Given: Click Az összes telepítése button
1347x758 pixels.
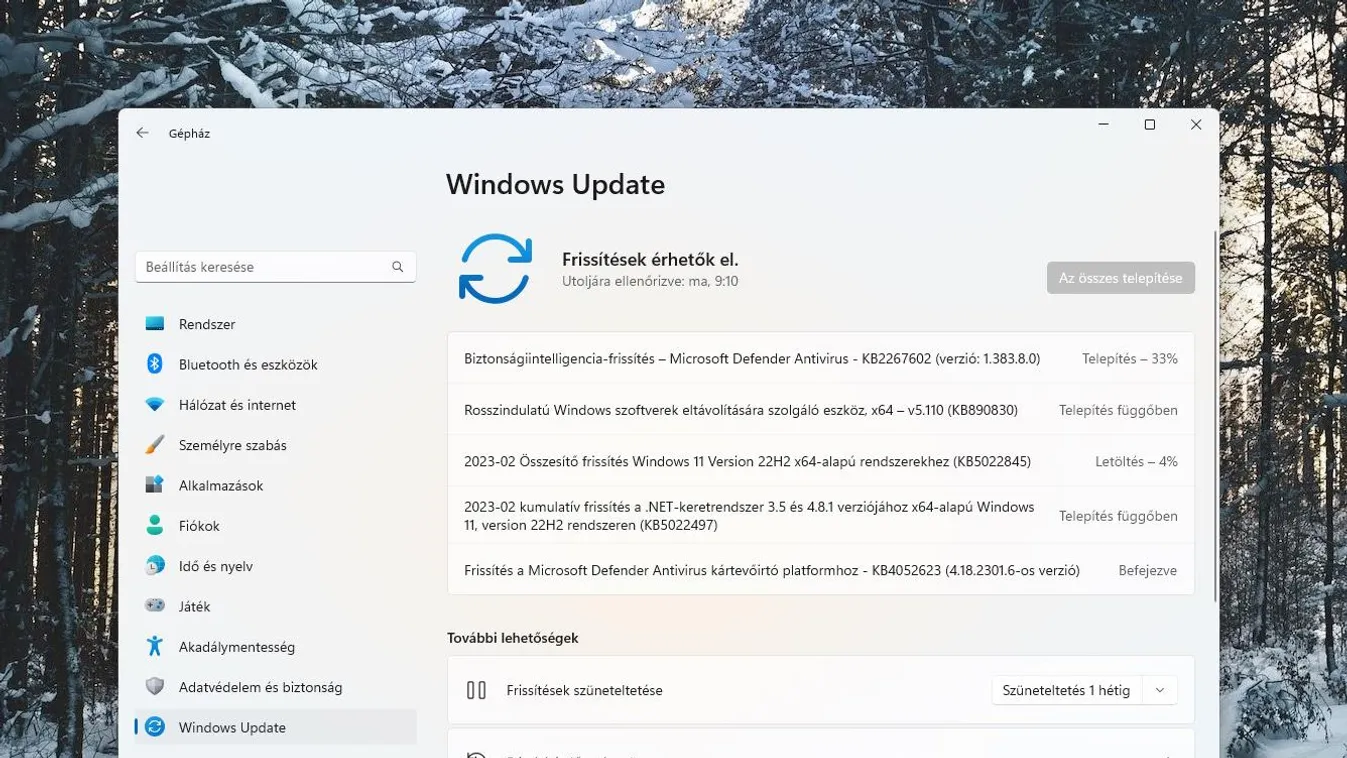Looking at the screenshot, I should (1120, 278).
